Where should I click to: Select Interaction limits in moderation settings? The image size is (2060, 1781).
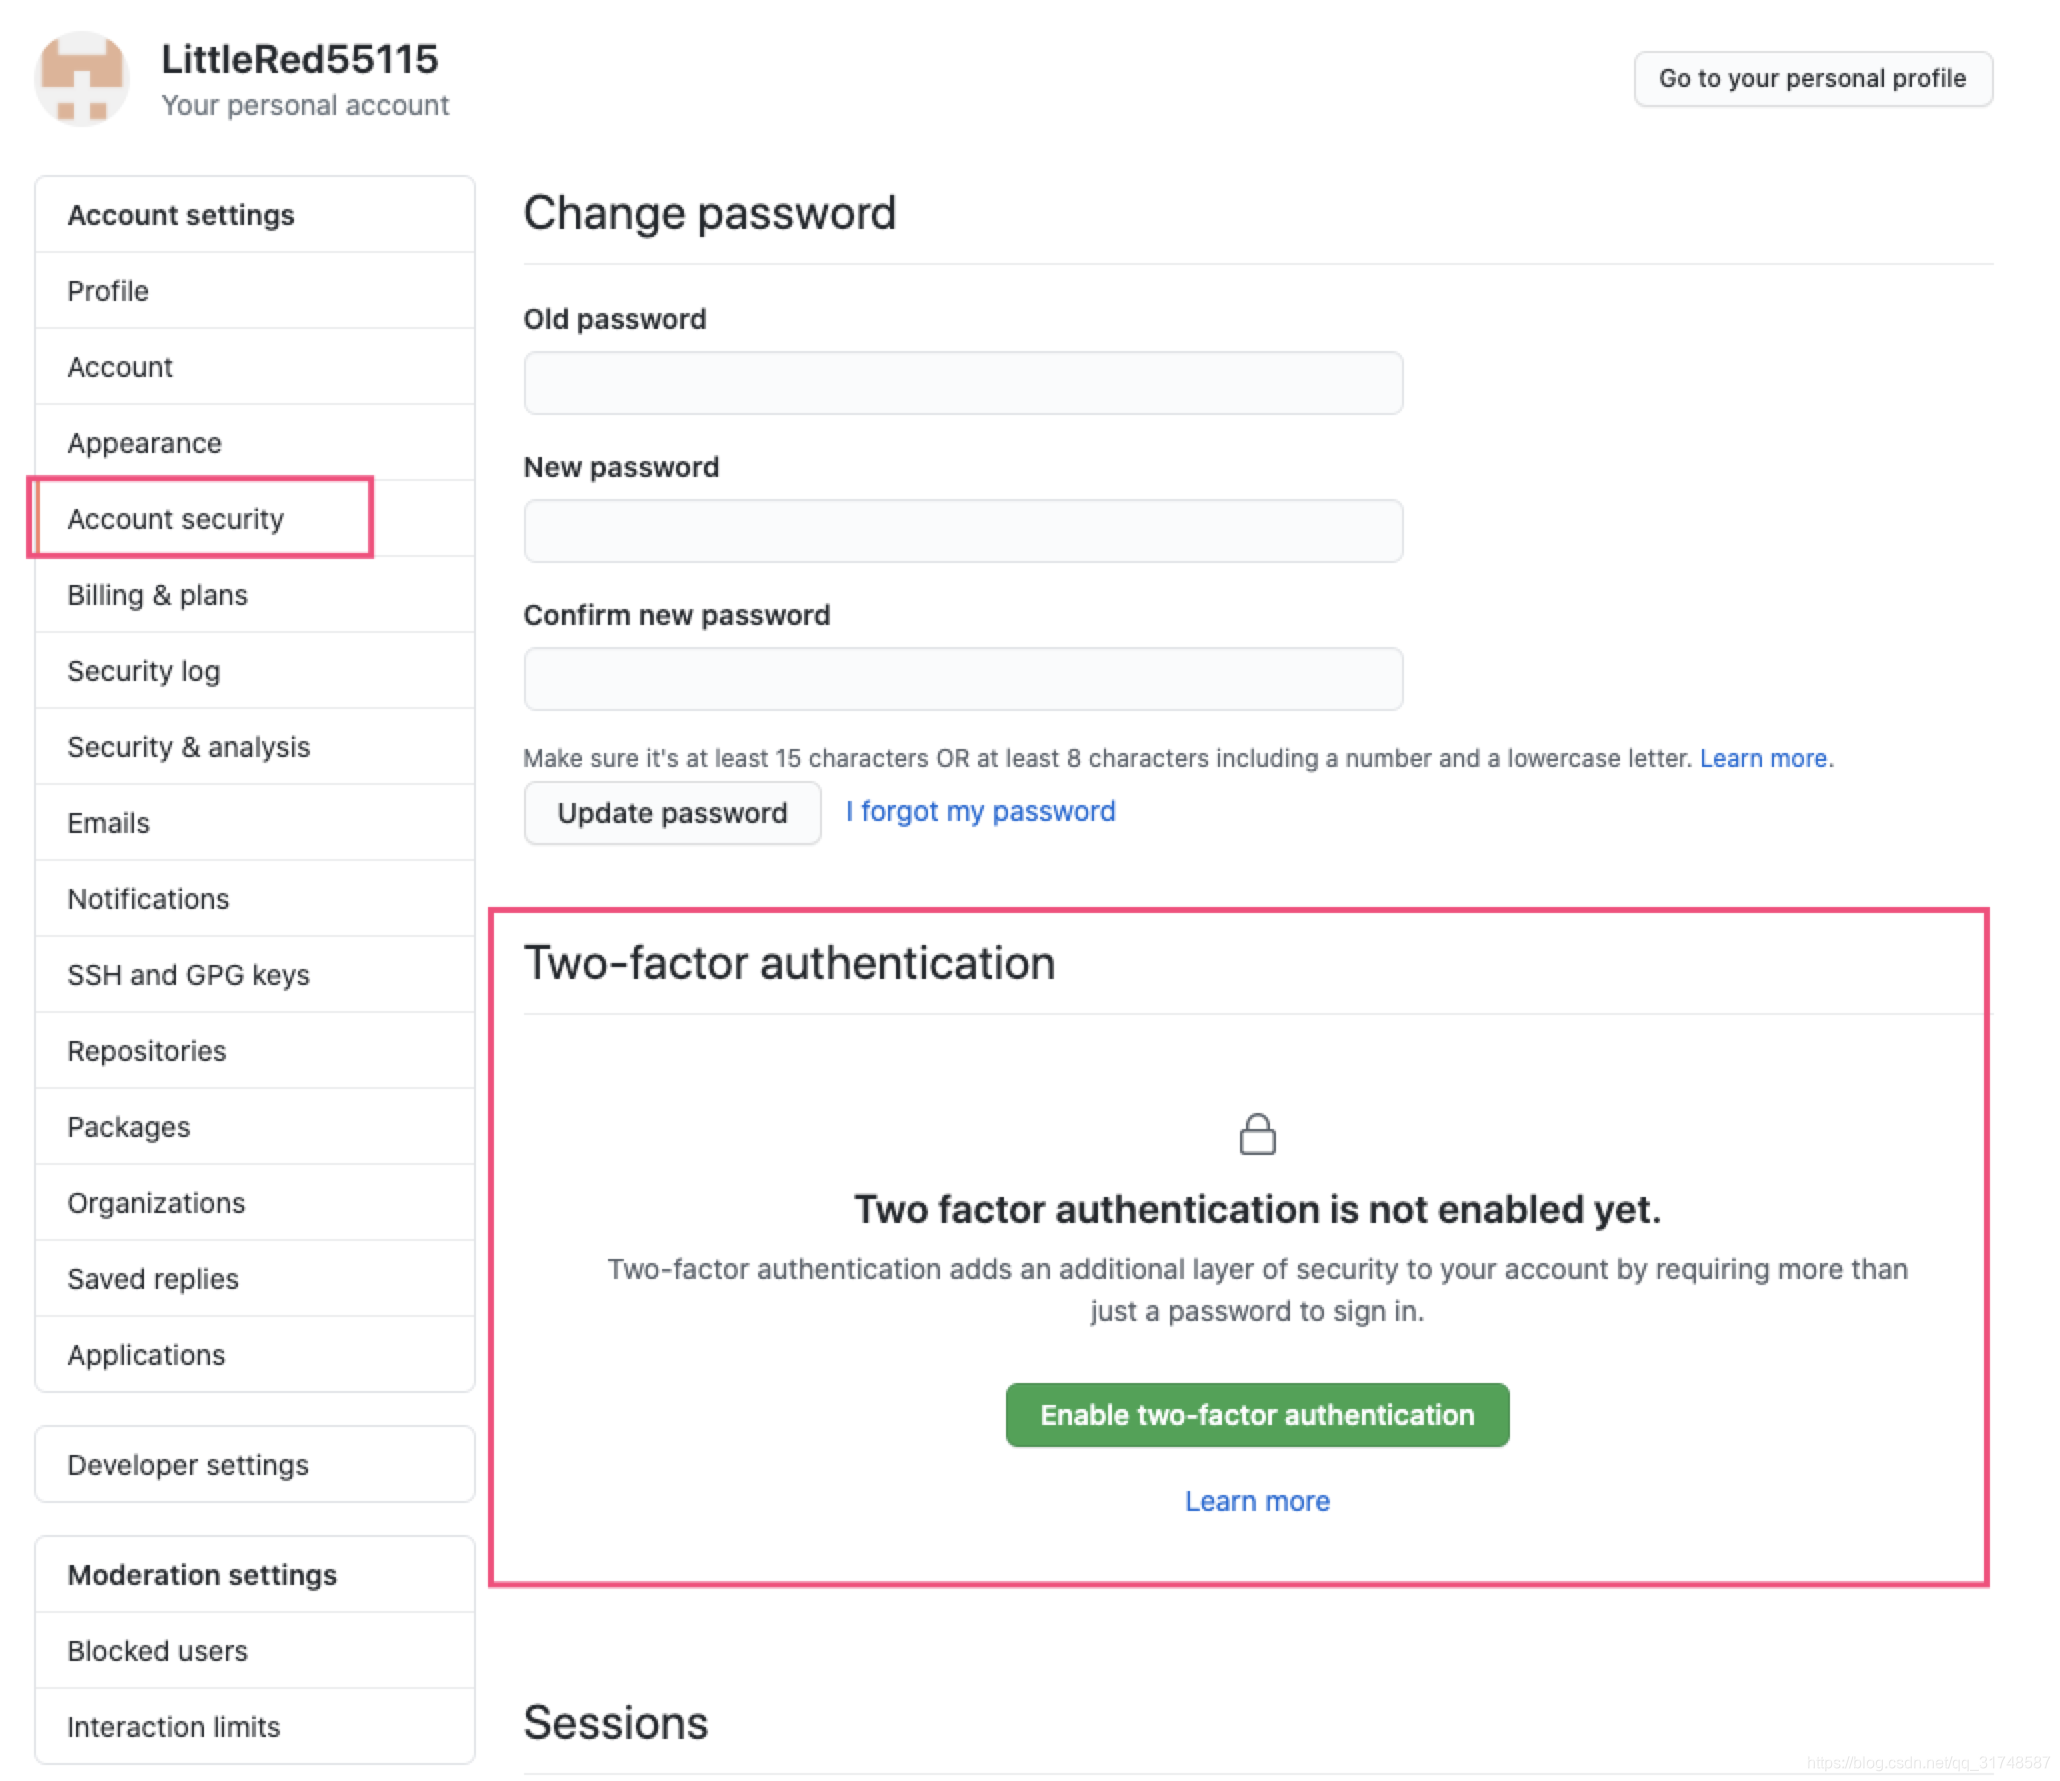tap(173, 1727)
